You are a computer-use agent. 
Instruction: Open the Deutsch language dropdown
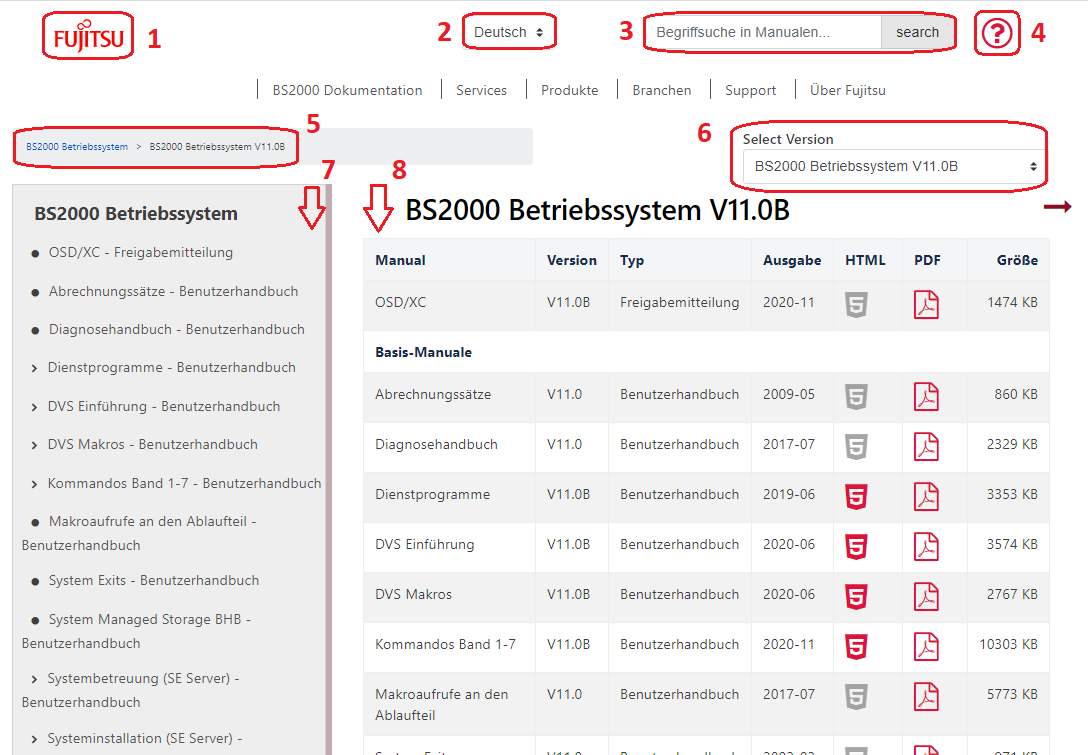tap(509, 32)
